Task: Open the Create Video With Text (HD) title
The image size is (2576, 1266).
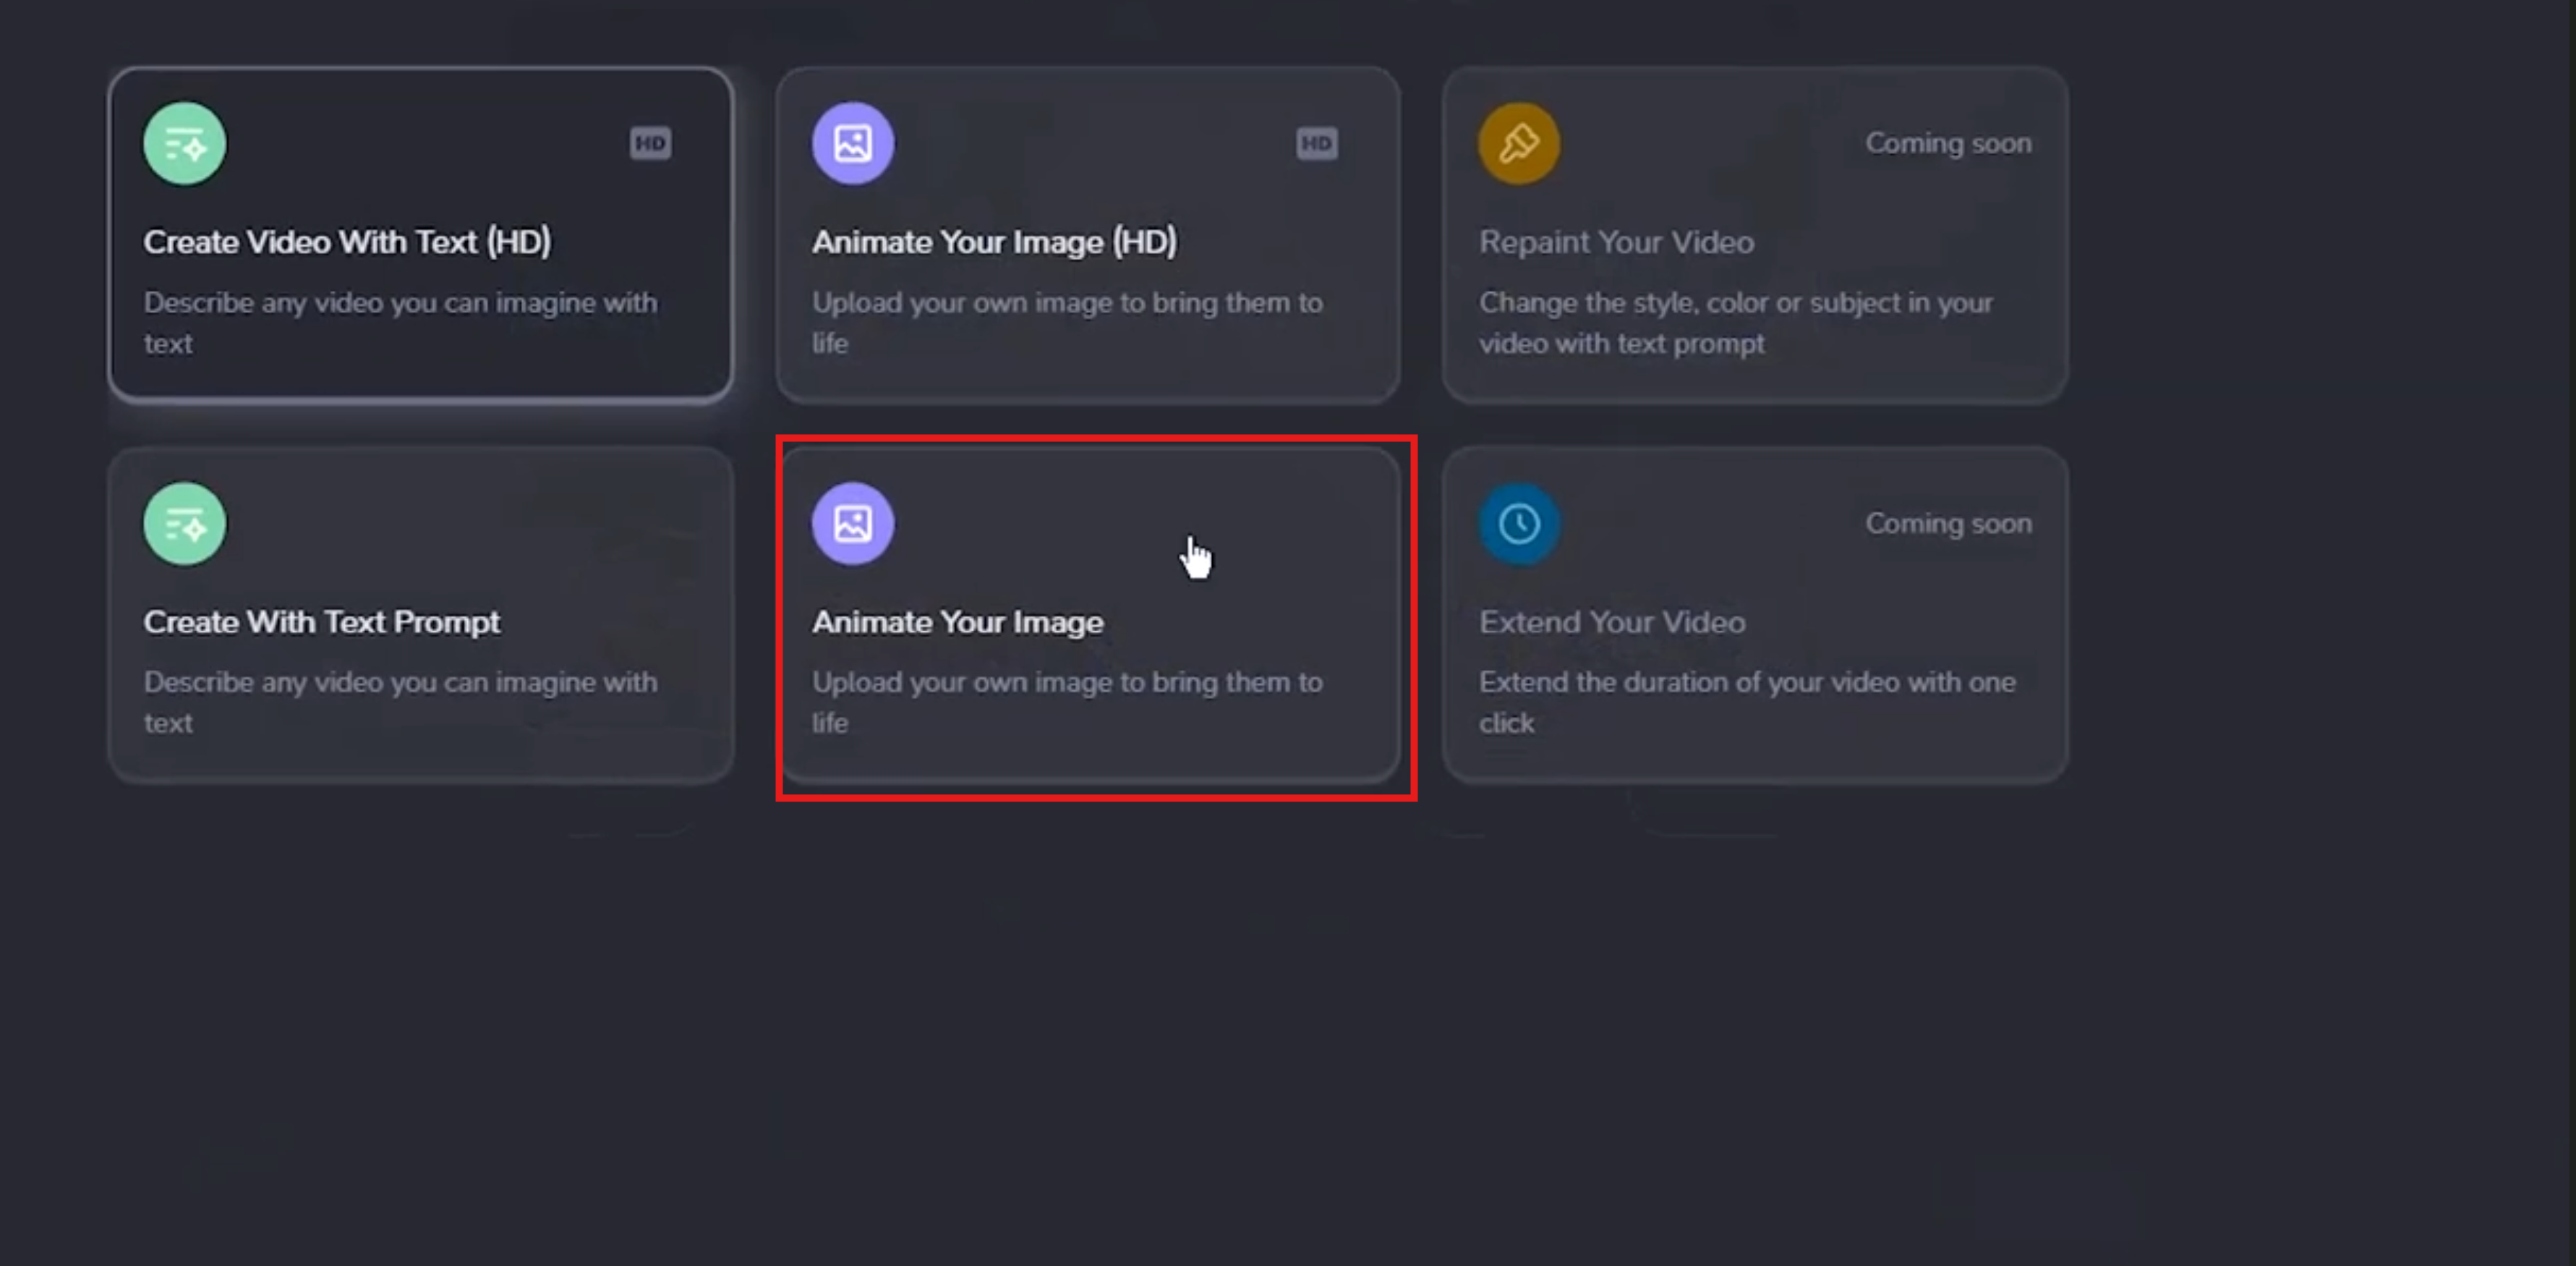Action: pos(347,242)
